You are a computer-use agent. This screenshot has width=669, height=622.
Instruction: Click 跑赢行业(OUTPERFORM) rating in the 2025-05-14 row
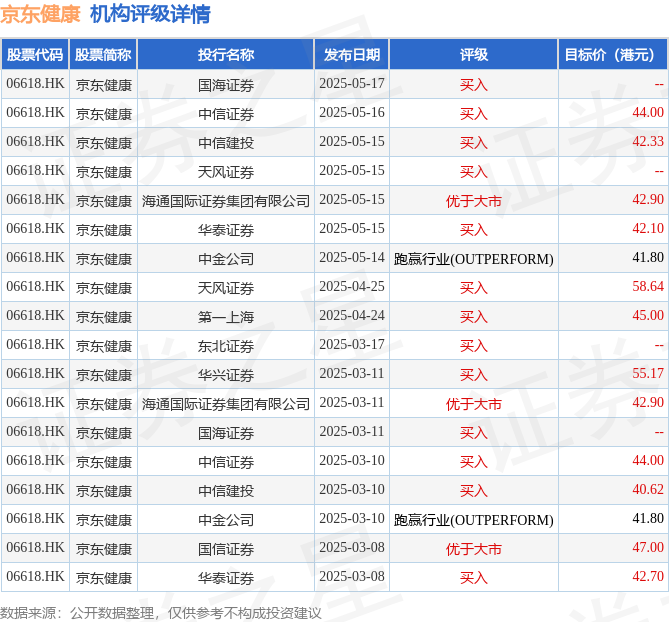(474, 259)
